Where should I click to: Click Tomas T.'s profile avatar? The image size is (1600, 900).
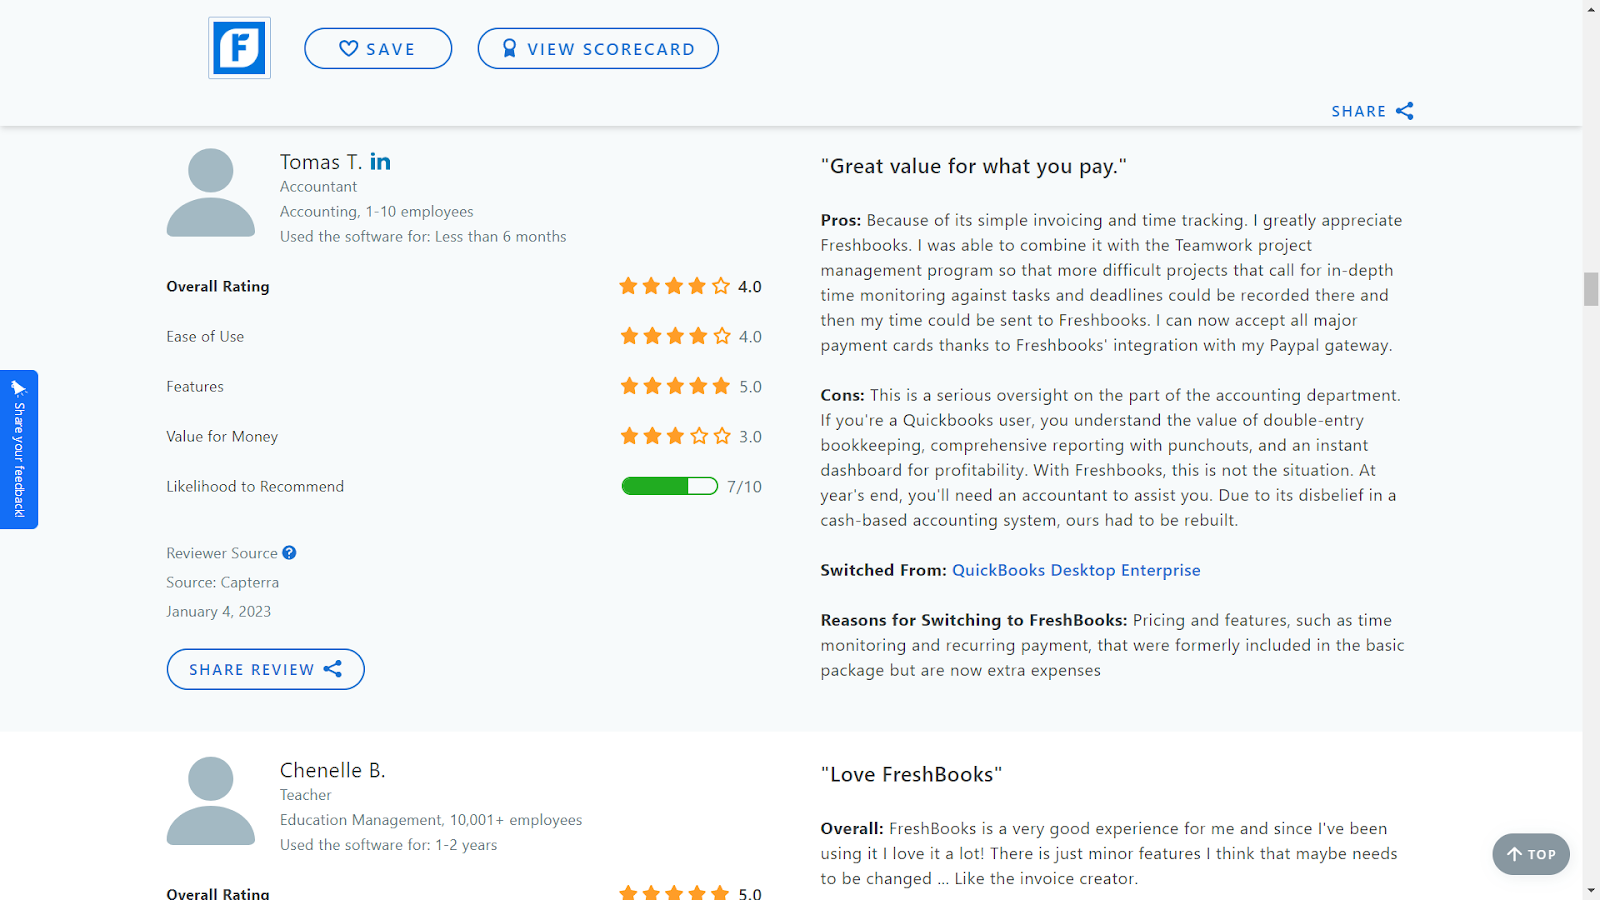(x=211, y=193)
